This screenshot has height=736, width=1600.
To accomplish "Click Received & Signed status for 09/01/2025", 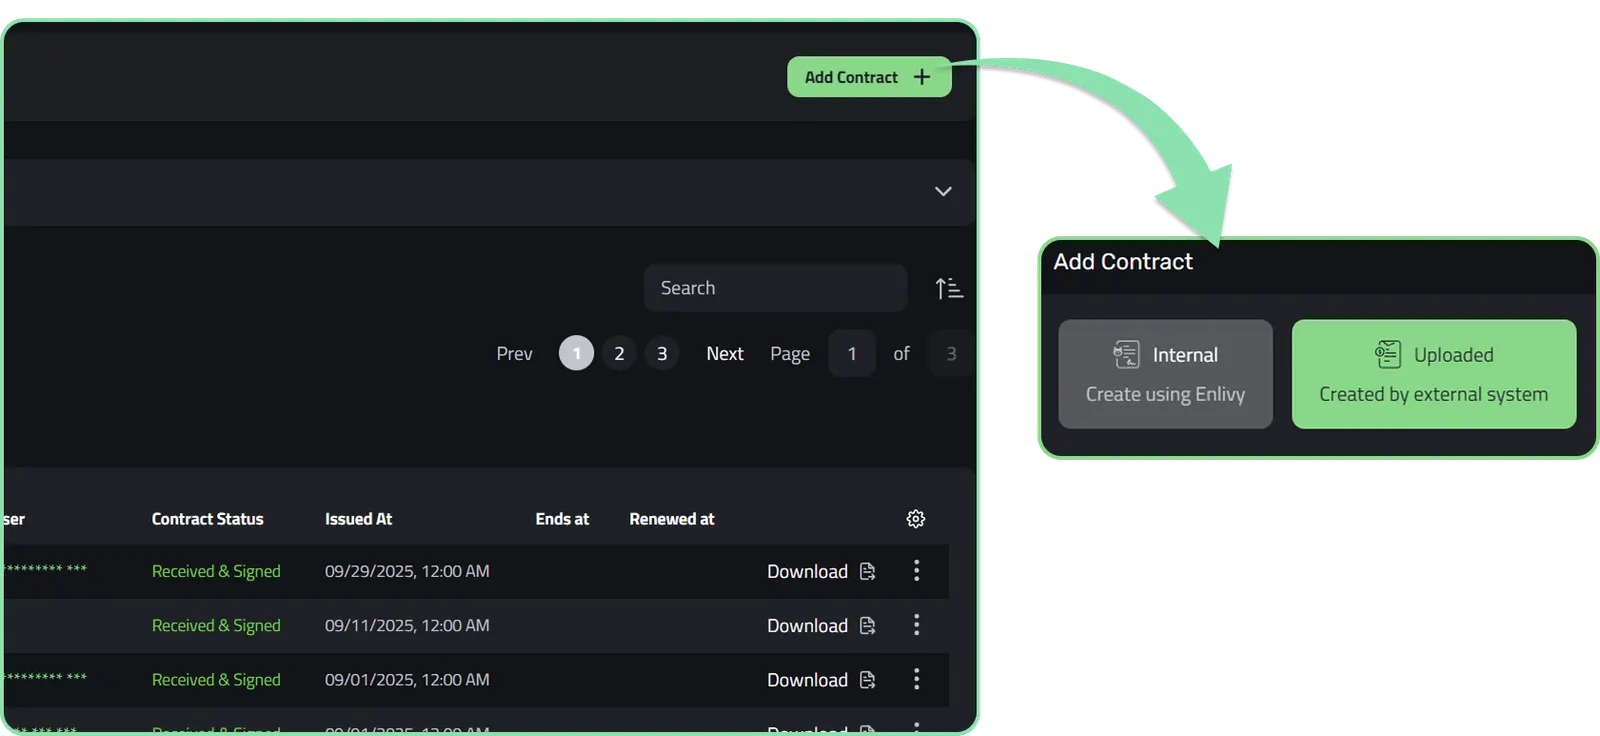I will point(216,680).
